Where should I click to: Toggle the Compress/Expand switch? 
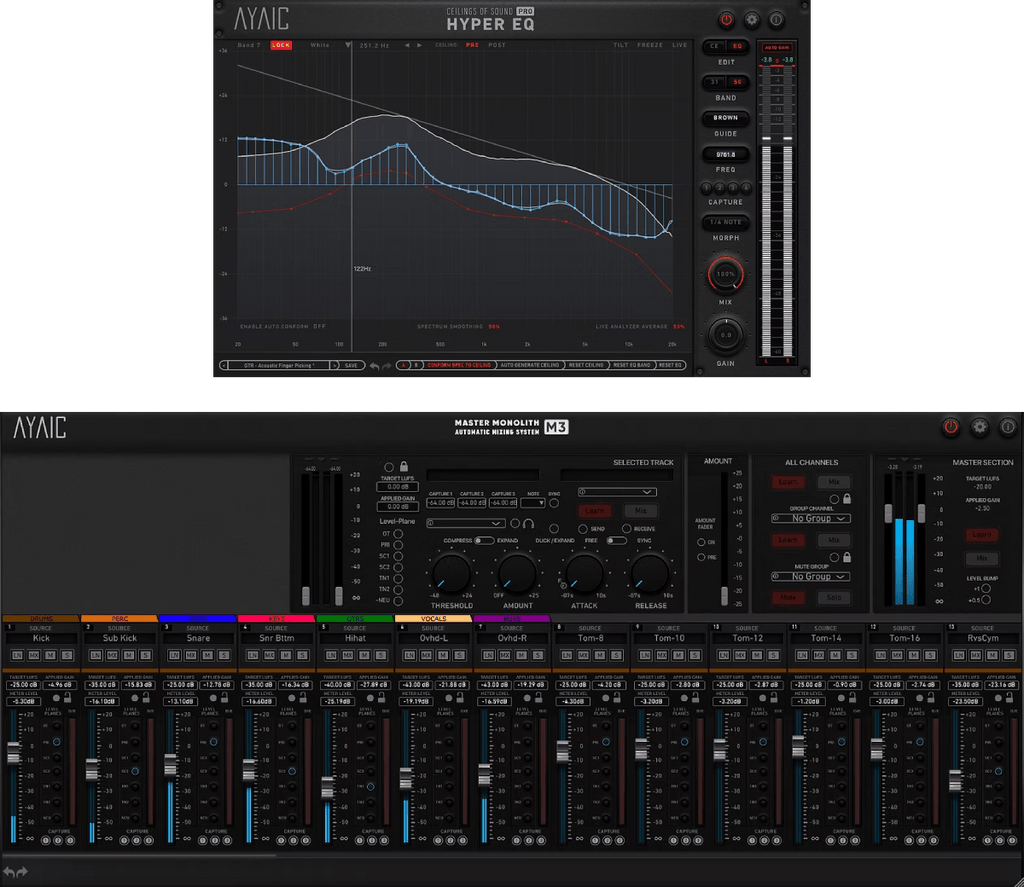(x=485, y=540)
